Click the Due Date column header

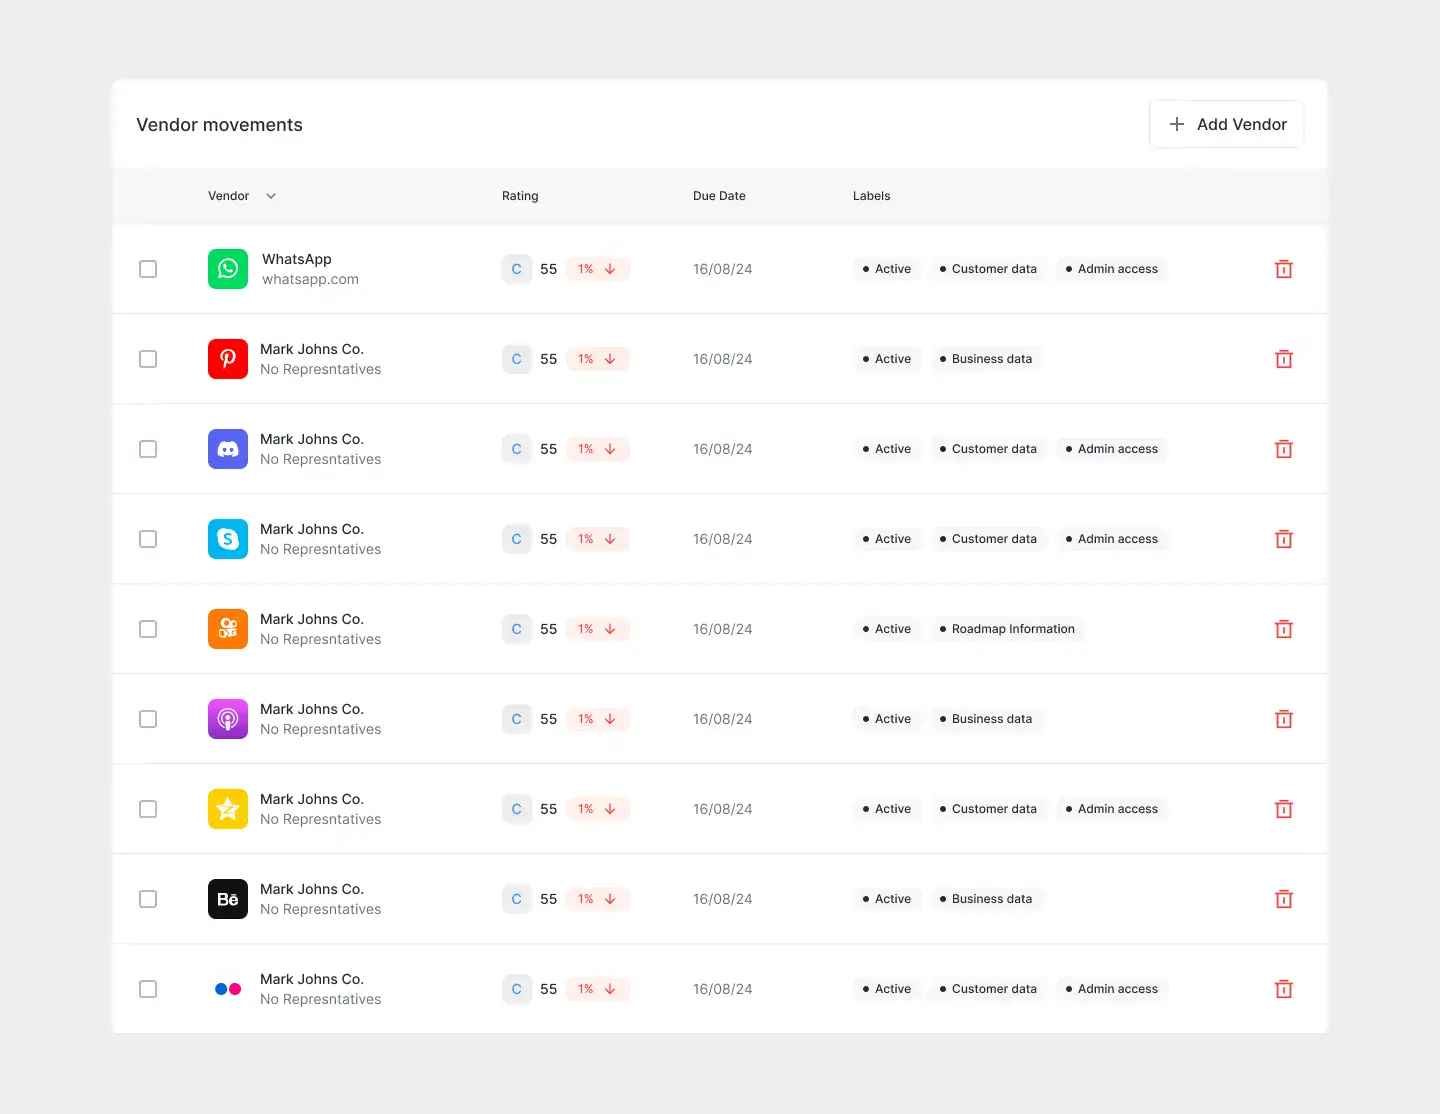click(719, 196)
